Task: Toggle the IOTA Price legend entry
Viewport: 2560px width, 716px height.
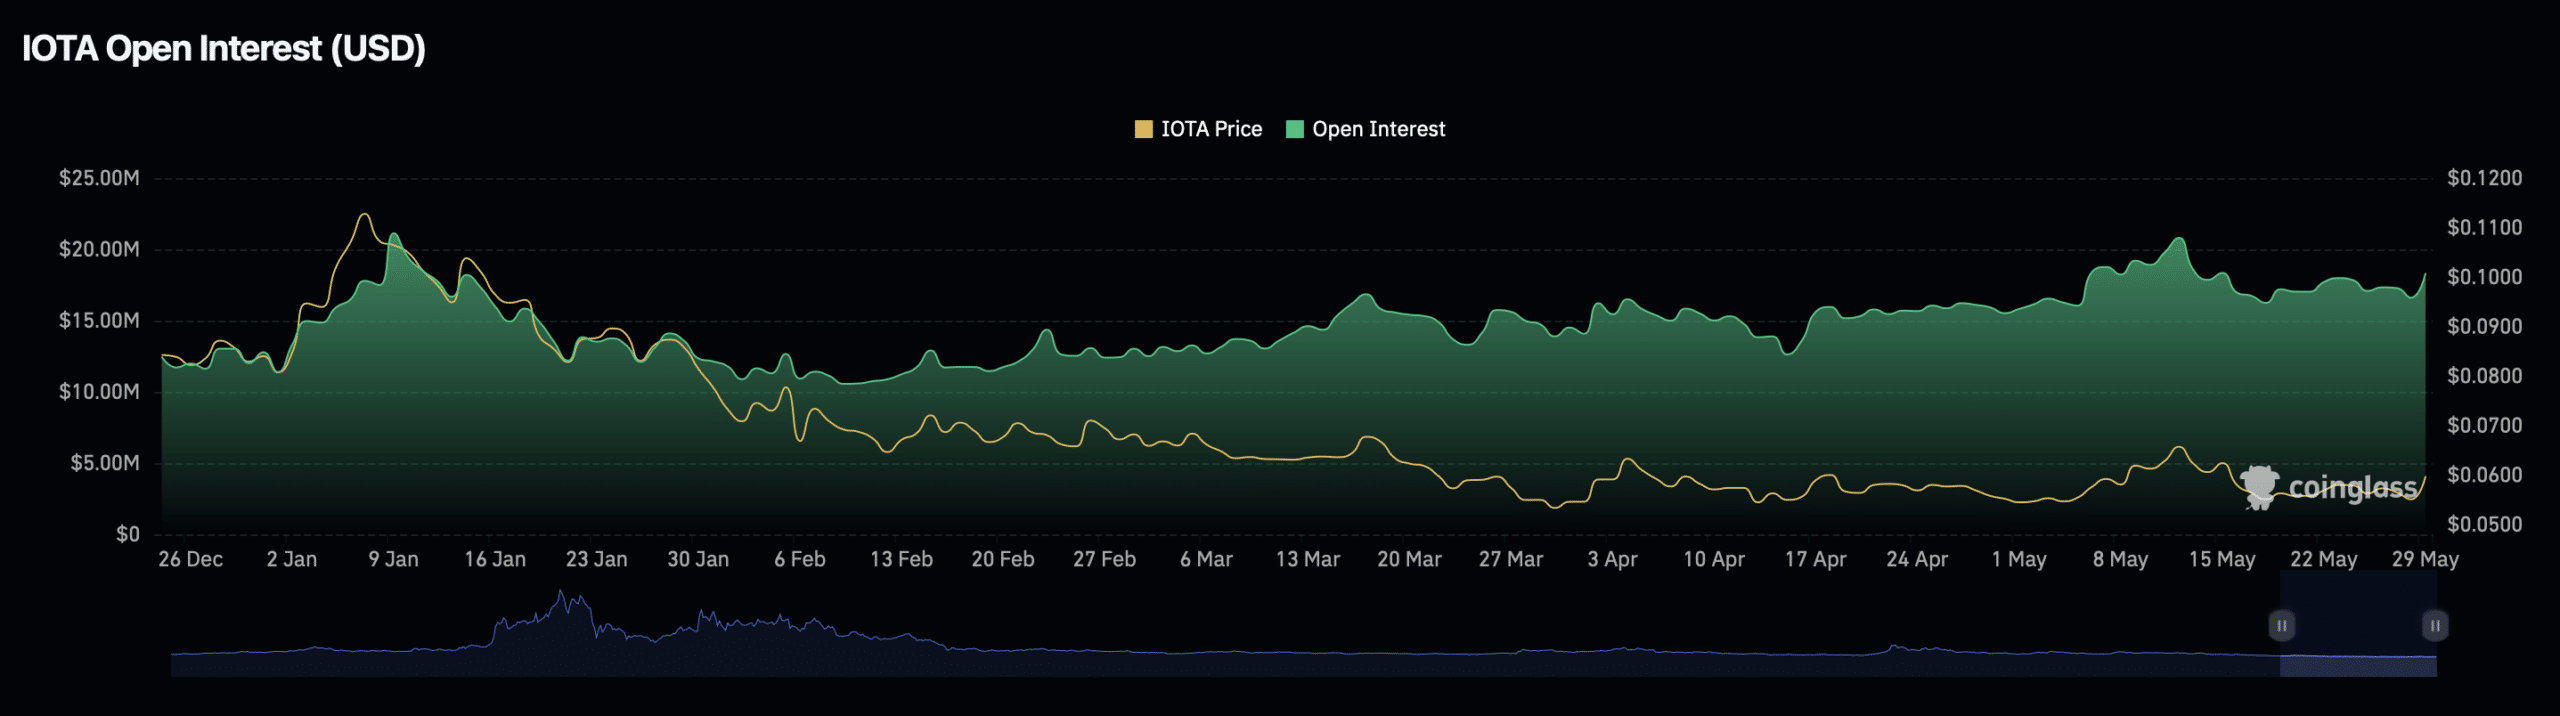Action: coord(1198,129)
